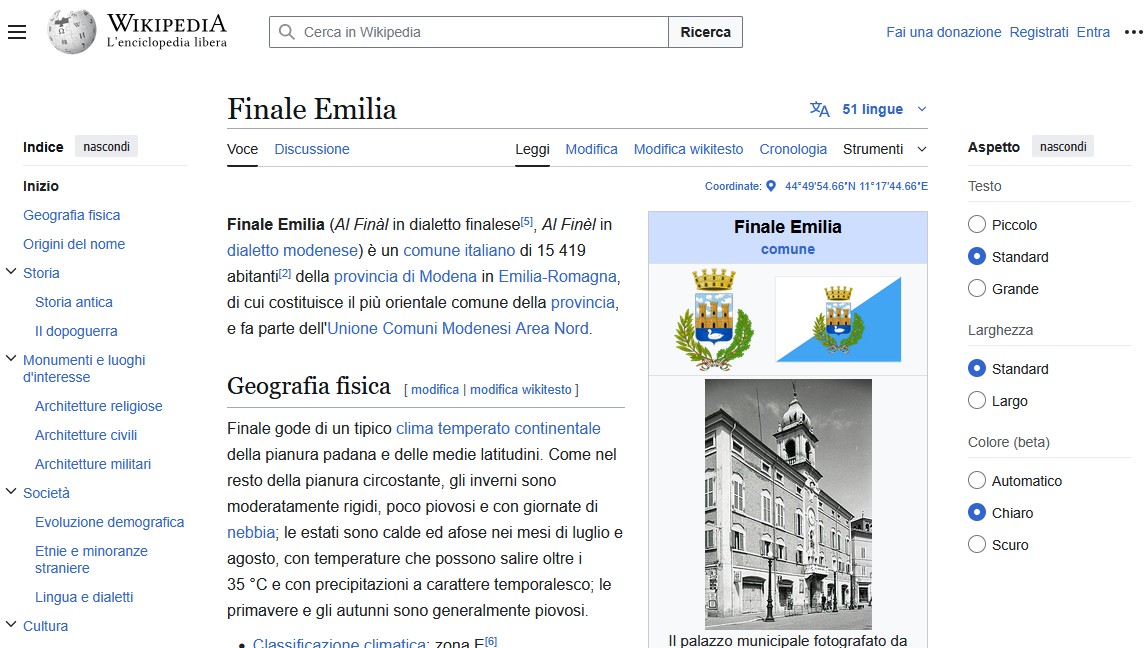Open the languages icon beside 51 lingue
This screenshot has height=648, width=1147.
click(x=821, y=108)
